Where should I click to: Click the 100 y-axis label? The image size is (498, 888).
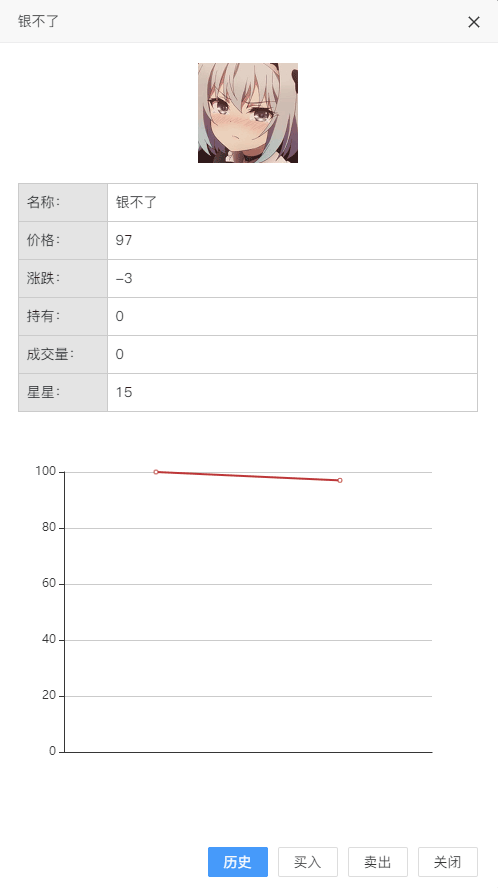click(x=46, y=471)
